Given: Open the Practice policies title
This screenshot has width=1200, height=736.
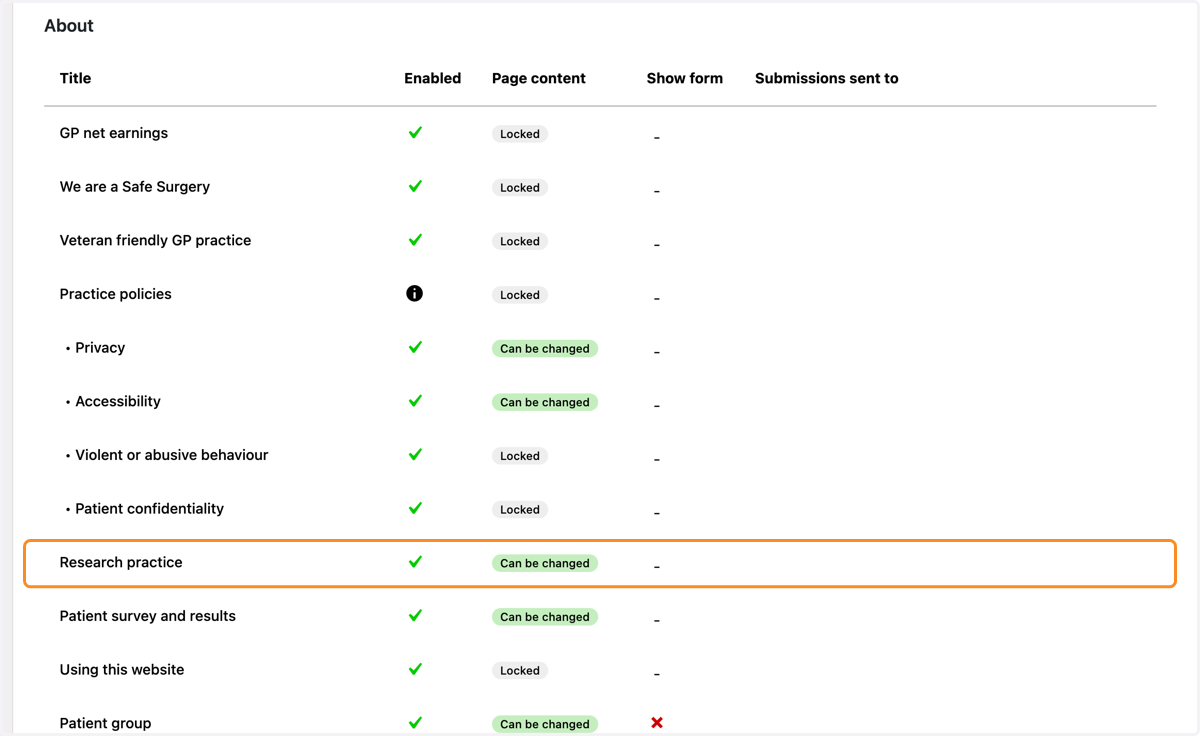Looking at the screenshot, I should coord(116,294).
